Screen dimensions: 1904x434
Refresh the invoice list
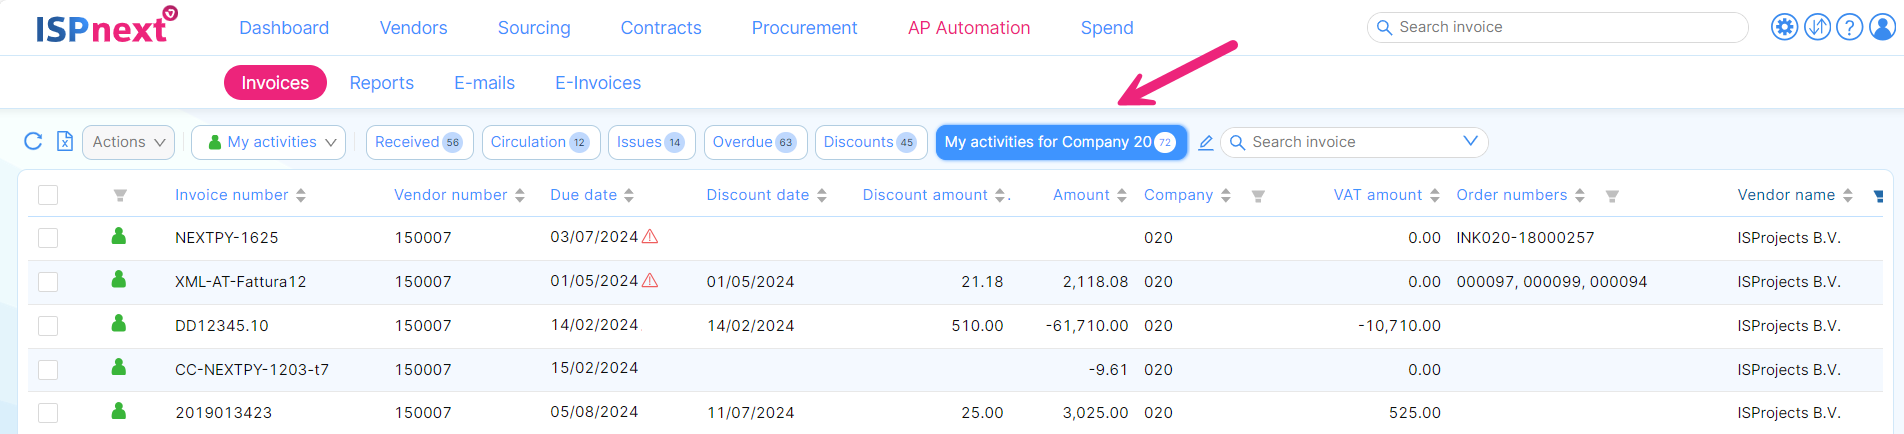pyautogui.click(x=33, y=141)
